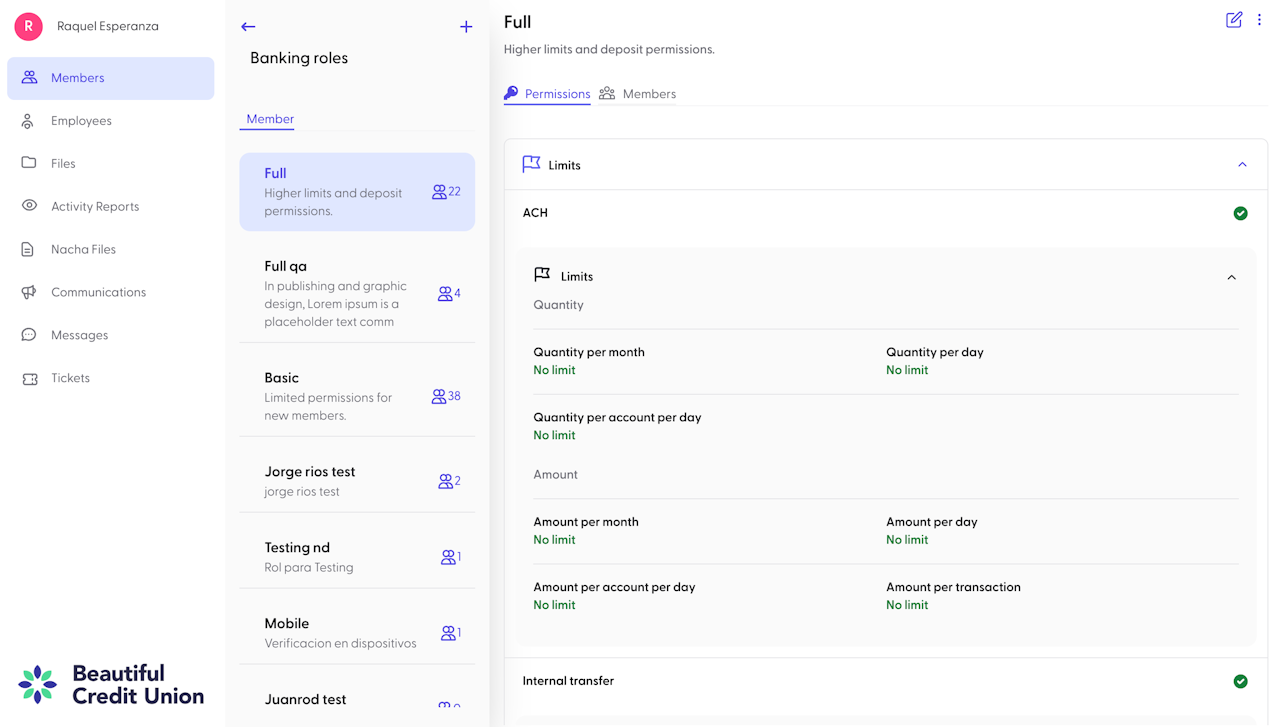Toggle the Internal transfer green checkmark
The height and width of the screenshot is (727, 1280).
point(1240,681)
